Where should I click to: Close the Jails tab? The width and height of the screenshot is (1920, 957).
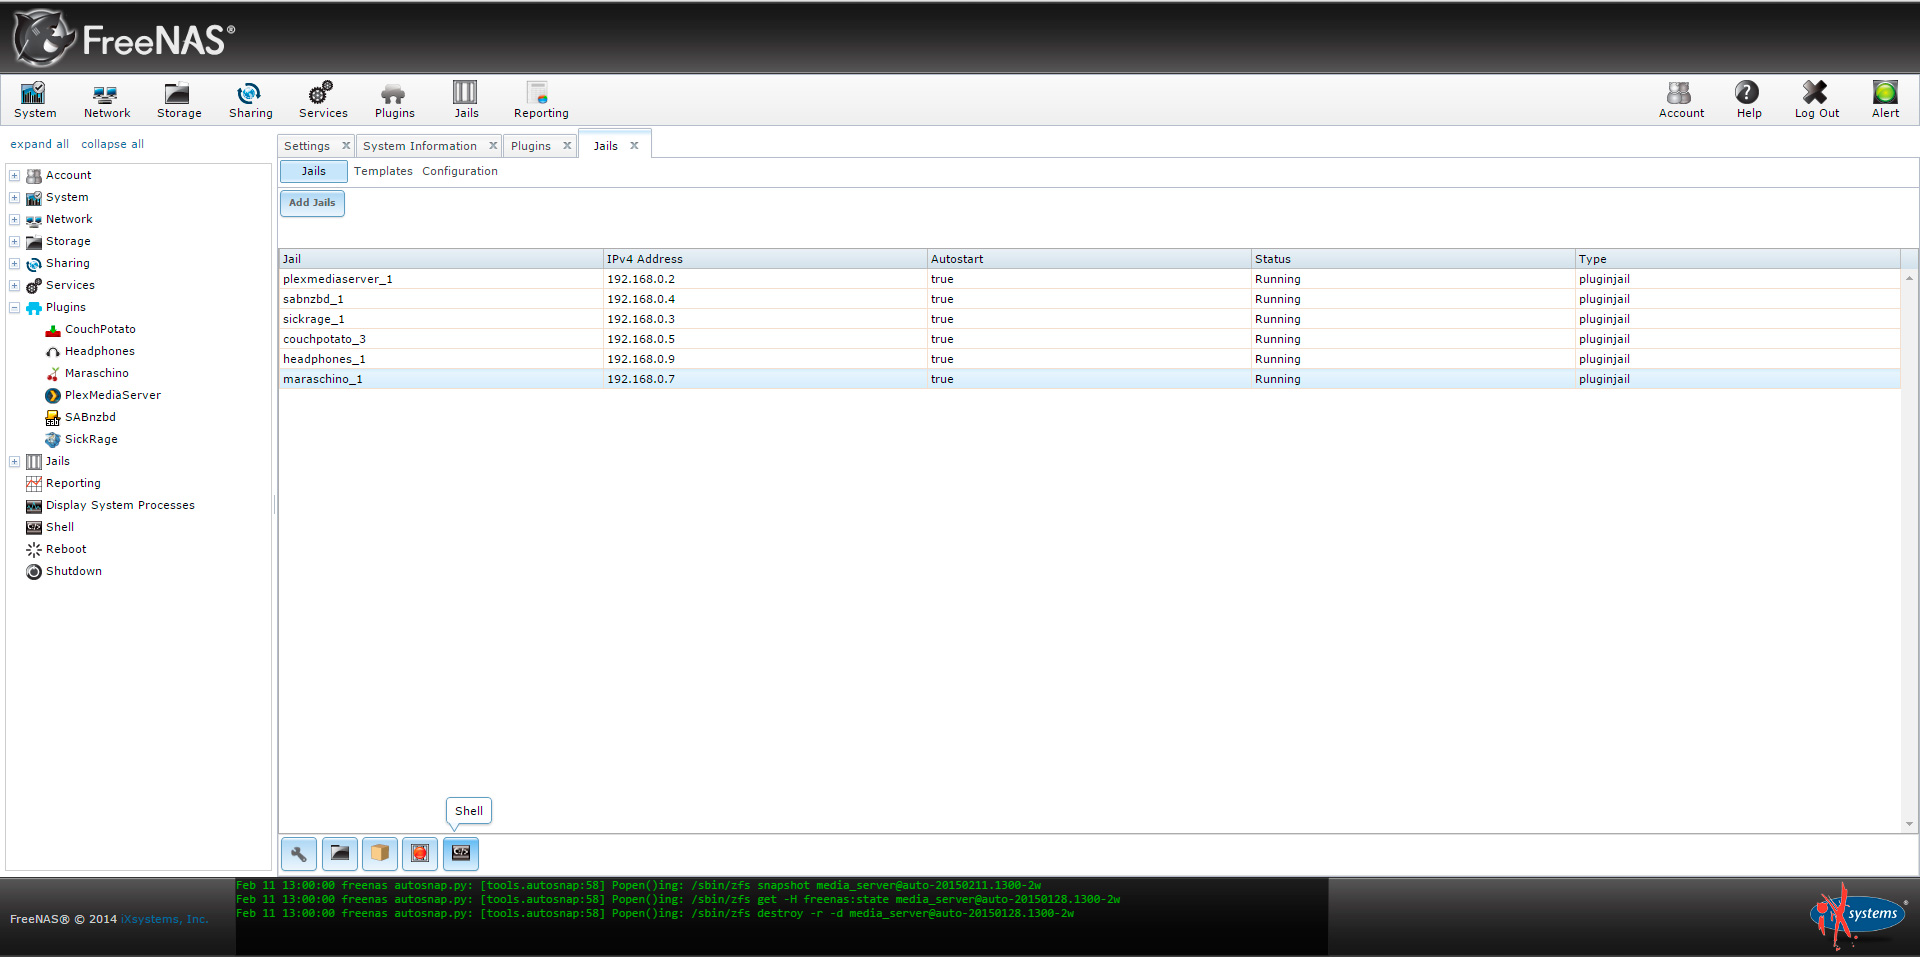(x=634, y=146)
